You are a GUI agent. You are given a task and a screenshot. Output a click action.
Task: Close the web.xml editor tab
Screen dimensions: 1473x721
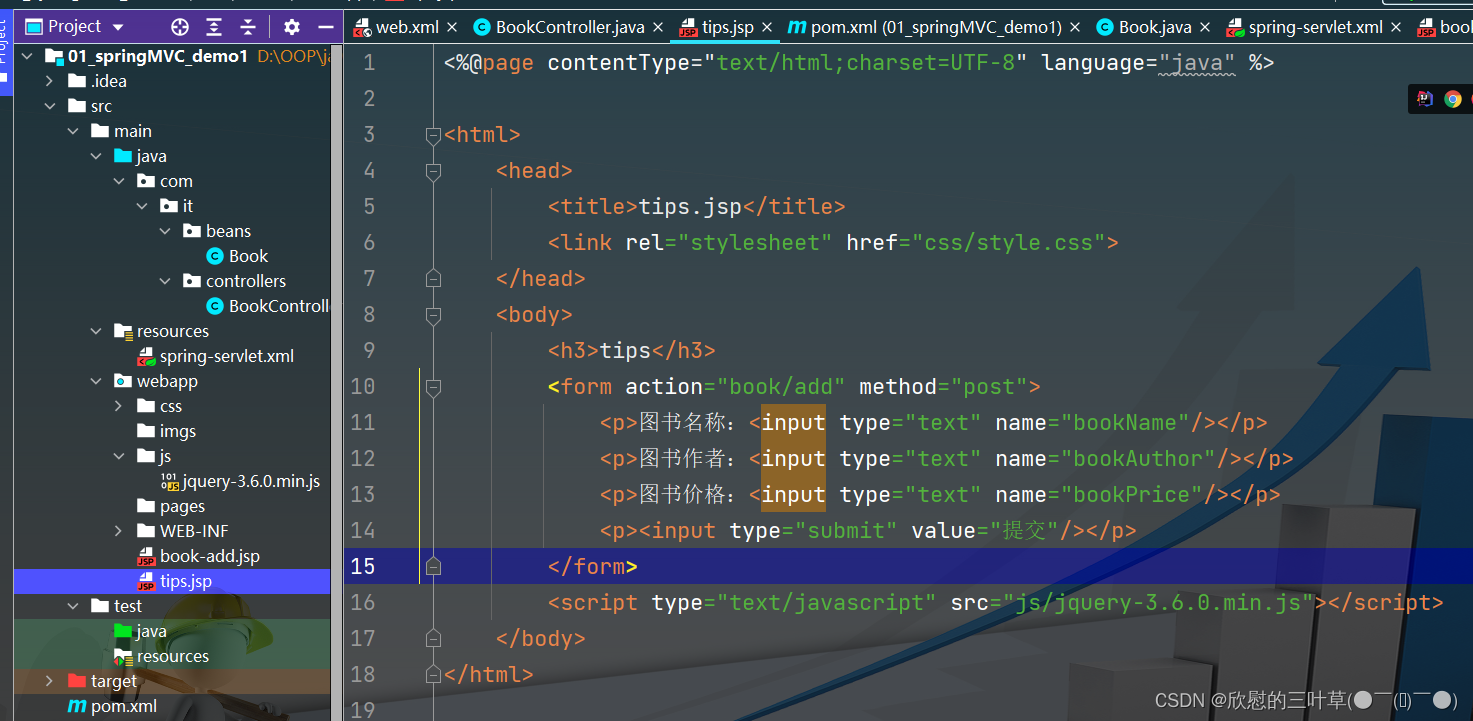point(452,28)
